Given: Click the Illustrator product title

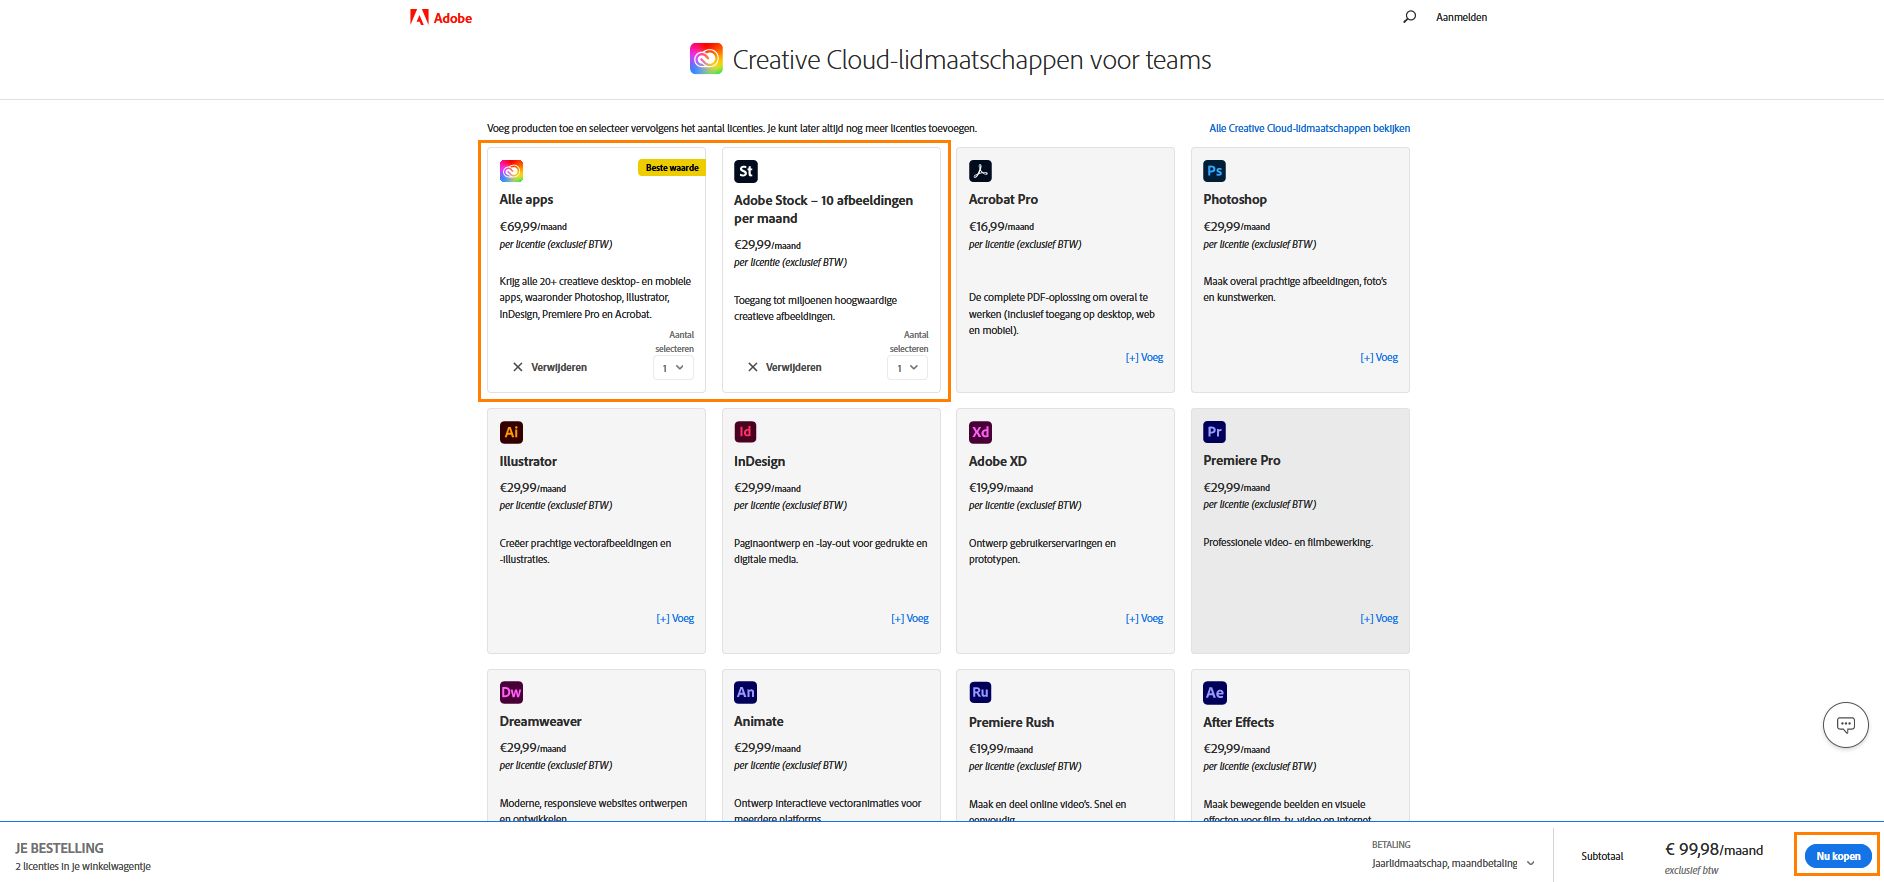Looking at the screenshot, I should click(528, 461).
